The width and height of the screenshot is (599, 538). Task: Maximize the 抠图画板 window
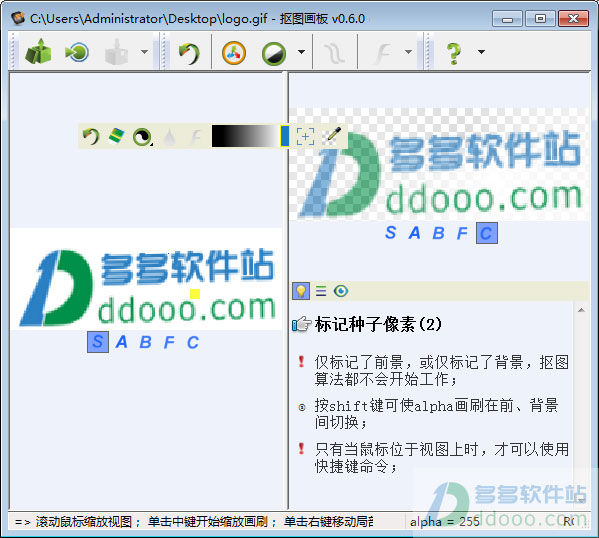[x=540, y=18]
